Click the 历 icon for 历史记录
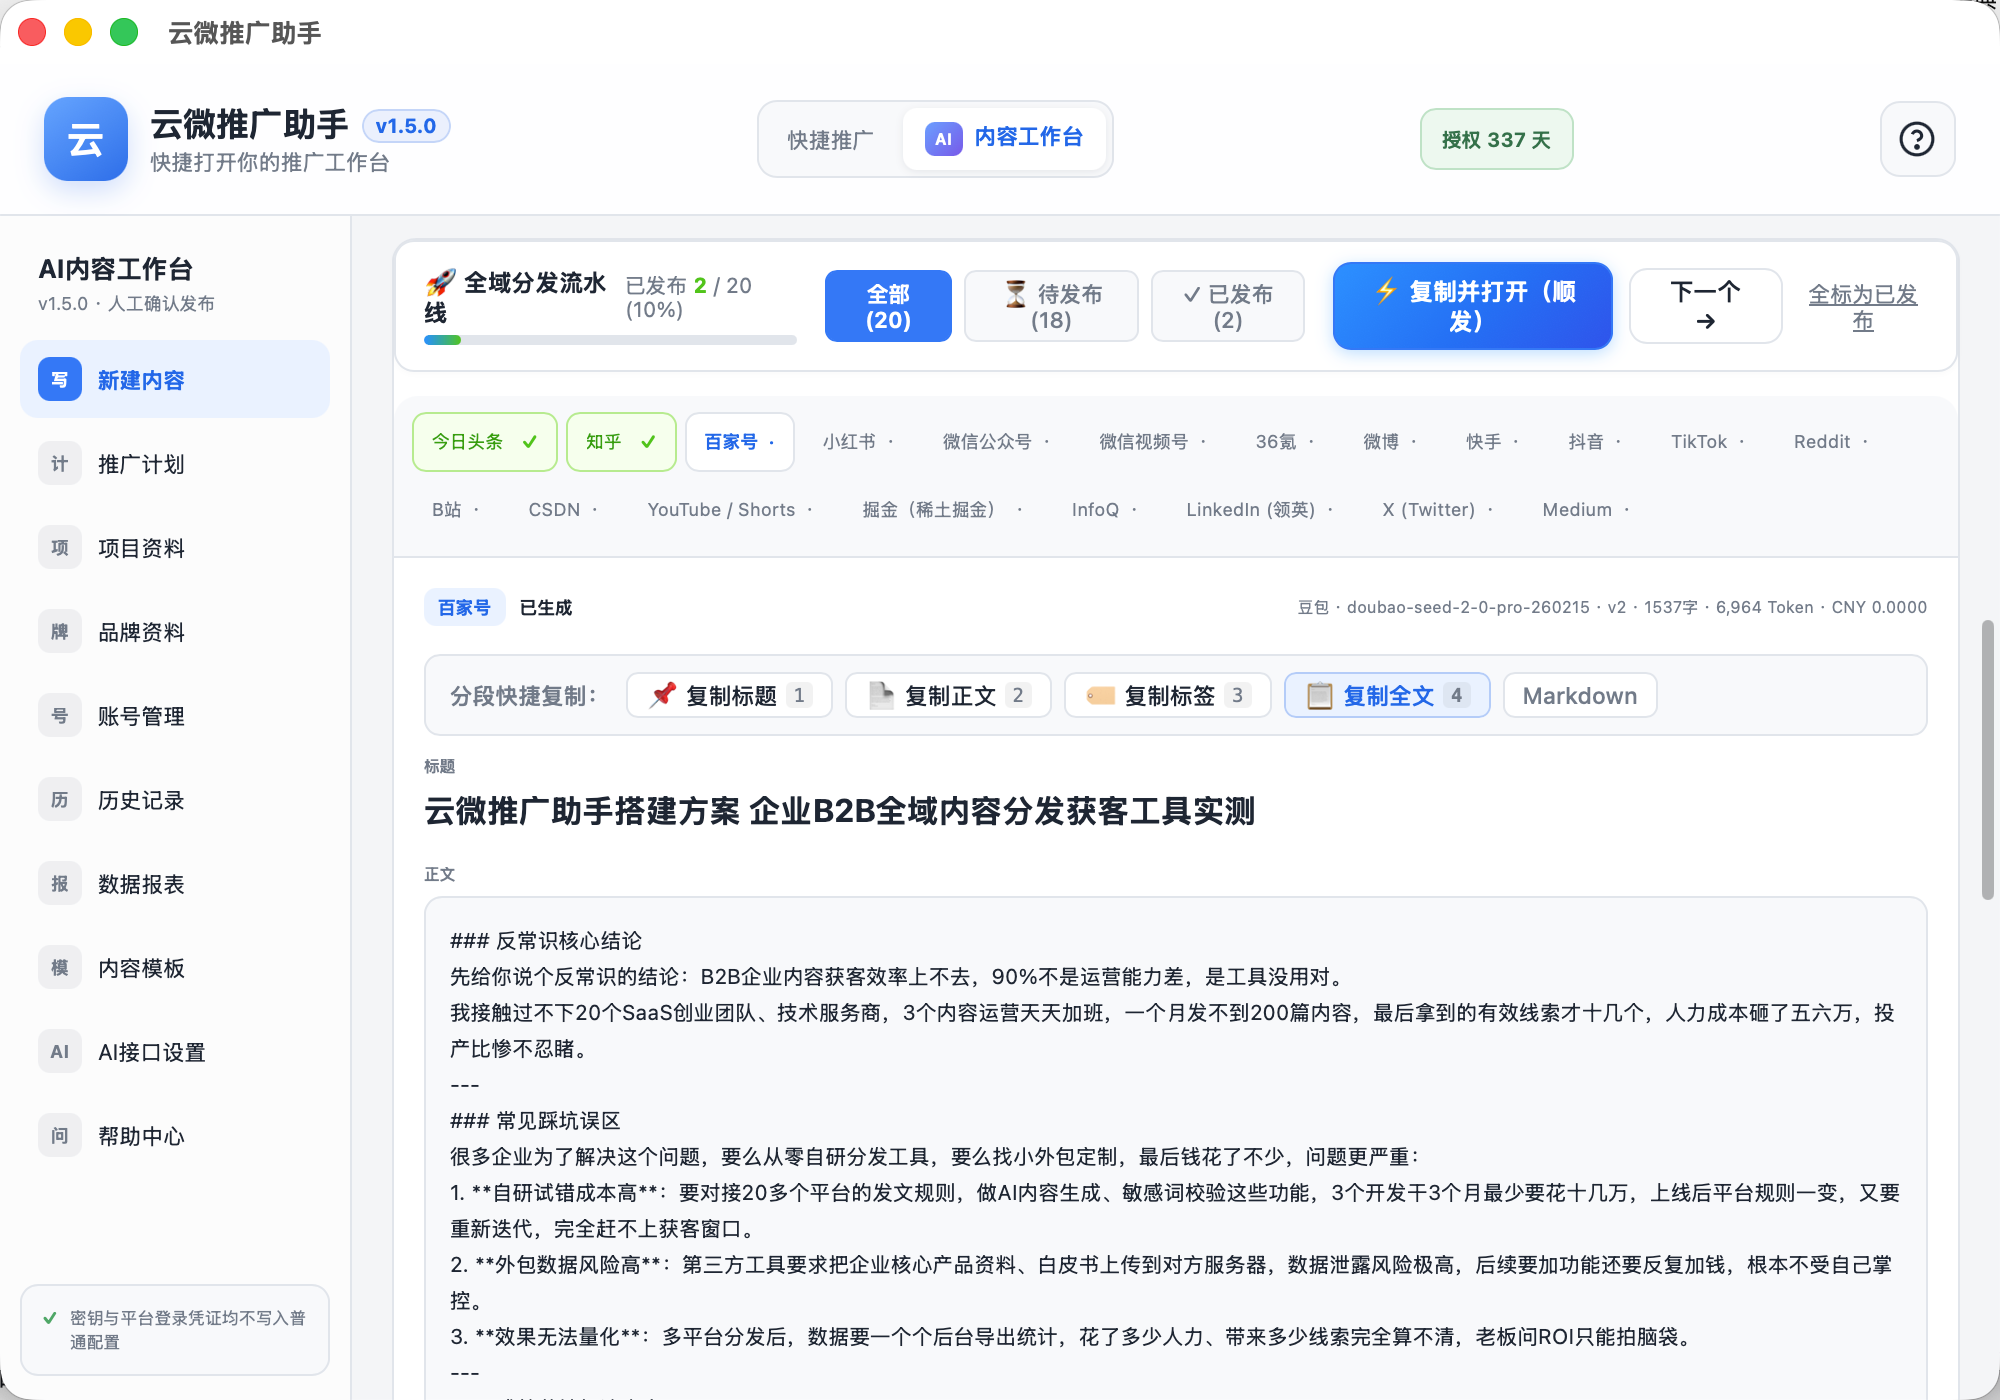 [x=60, y=800]
